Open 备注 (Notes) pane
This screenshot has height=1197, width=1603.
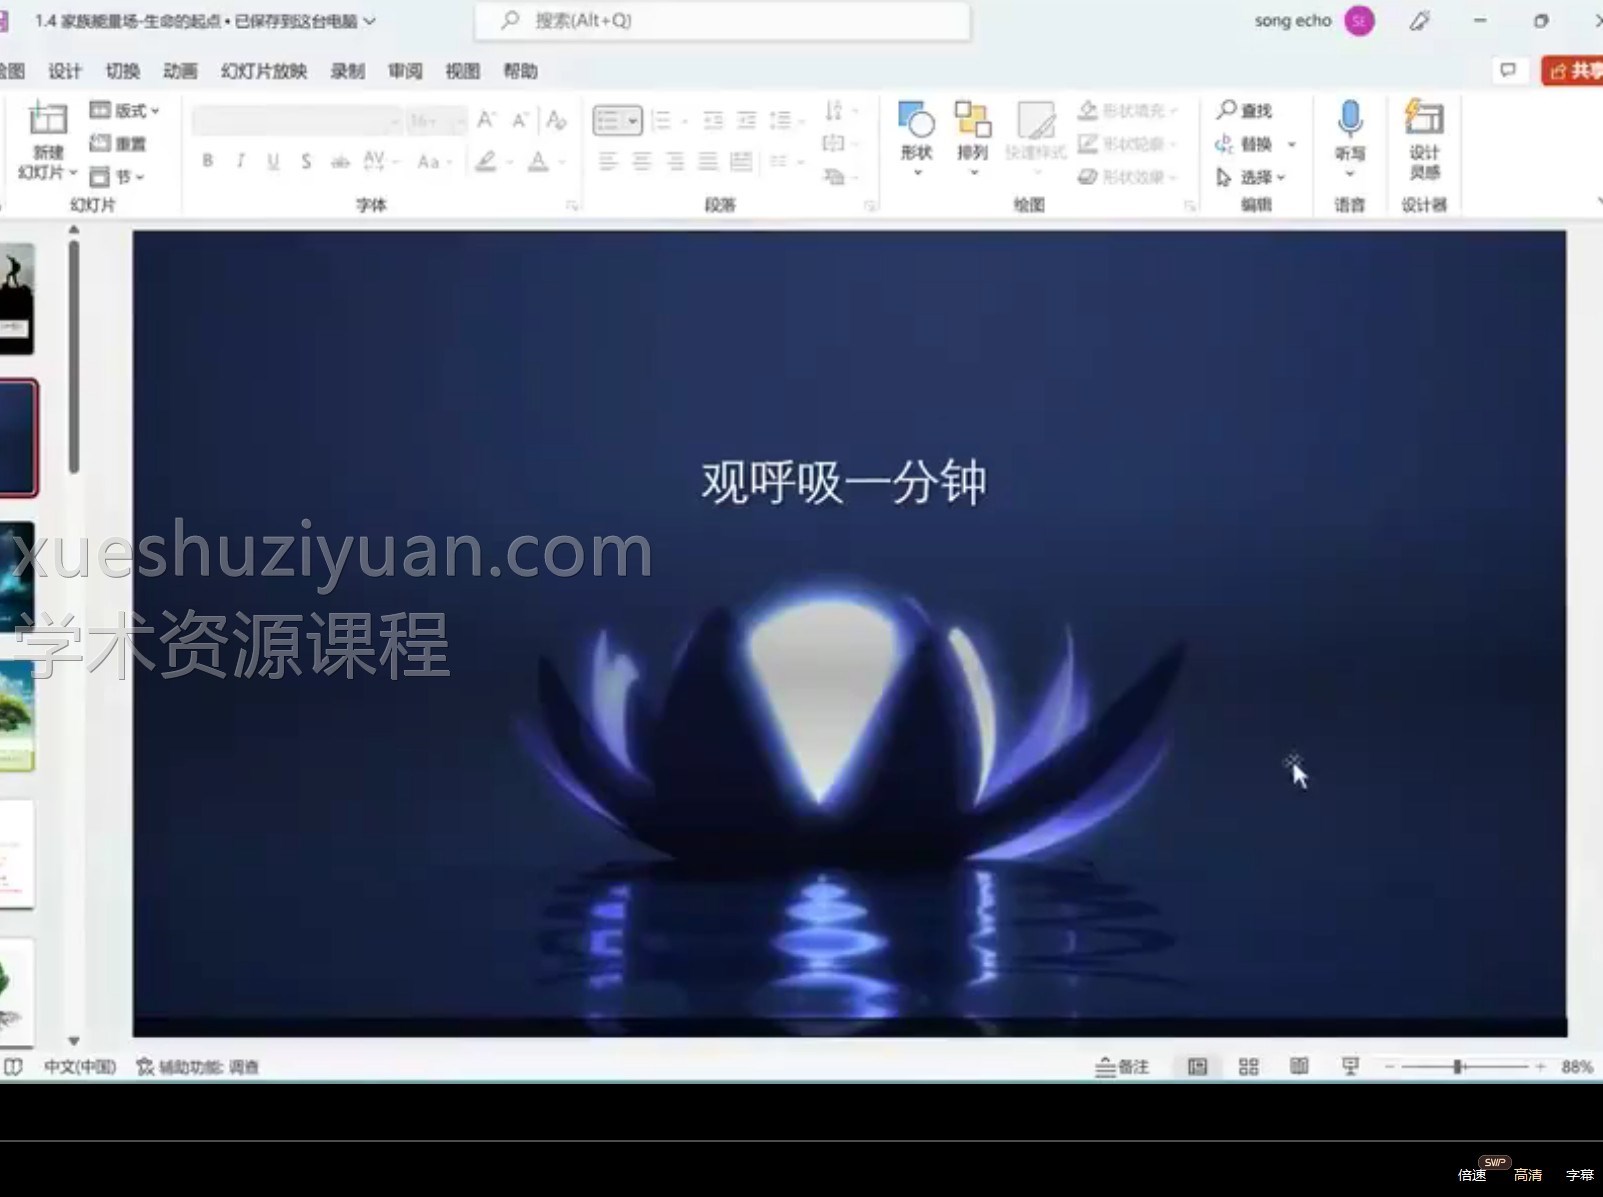pyautogui.click(x=1124, y=1066)
